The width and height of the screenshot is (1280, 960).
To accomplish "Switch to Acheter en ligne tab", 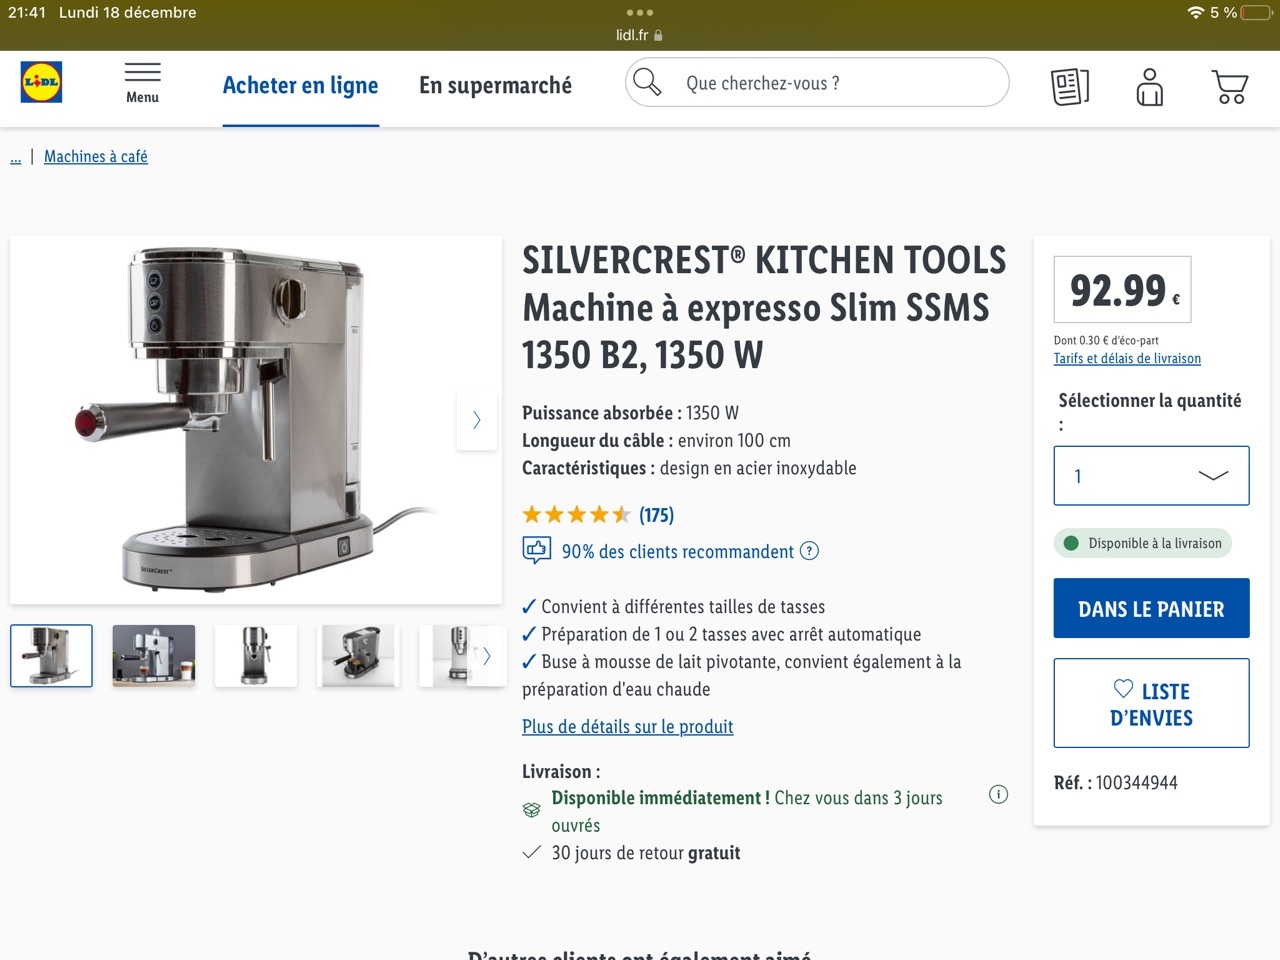I will (x=300, y=86).
